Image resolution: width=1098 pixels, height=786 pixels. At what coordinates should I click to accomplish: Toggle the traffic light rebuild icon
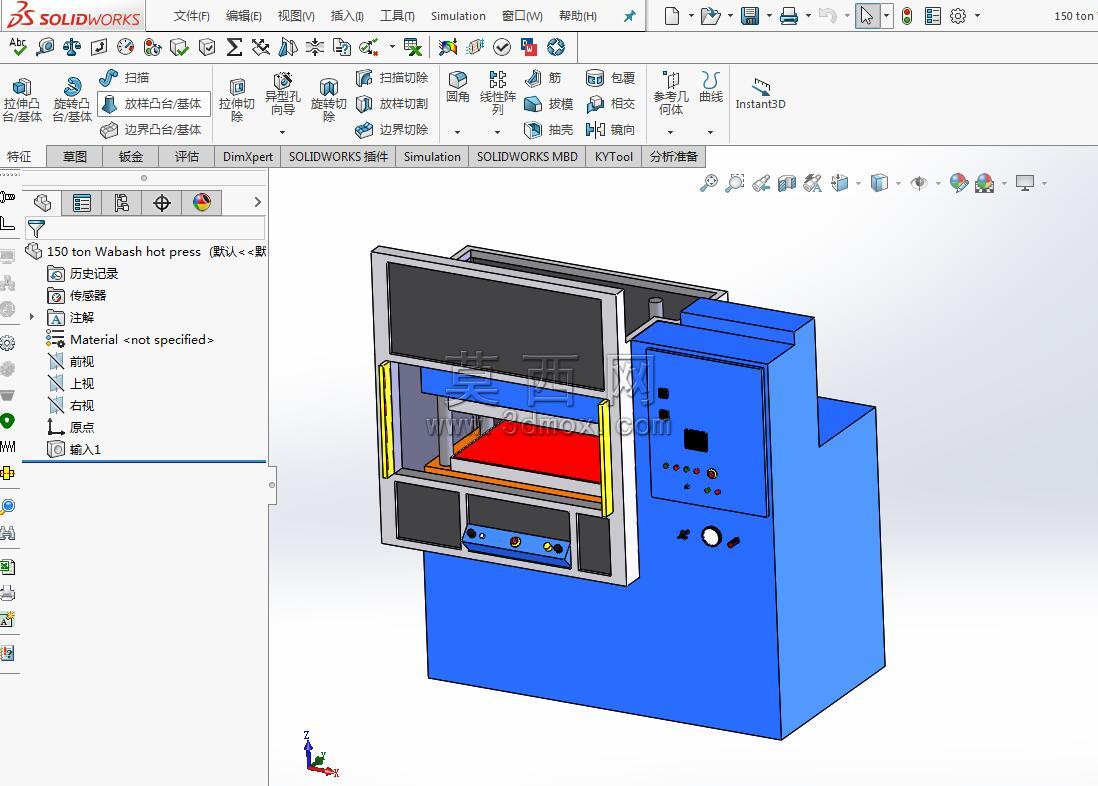coord(907,16)
